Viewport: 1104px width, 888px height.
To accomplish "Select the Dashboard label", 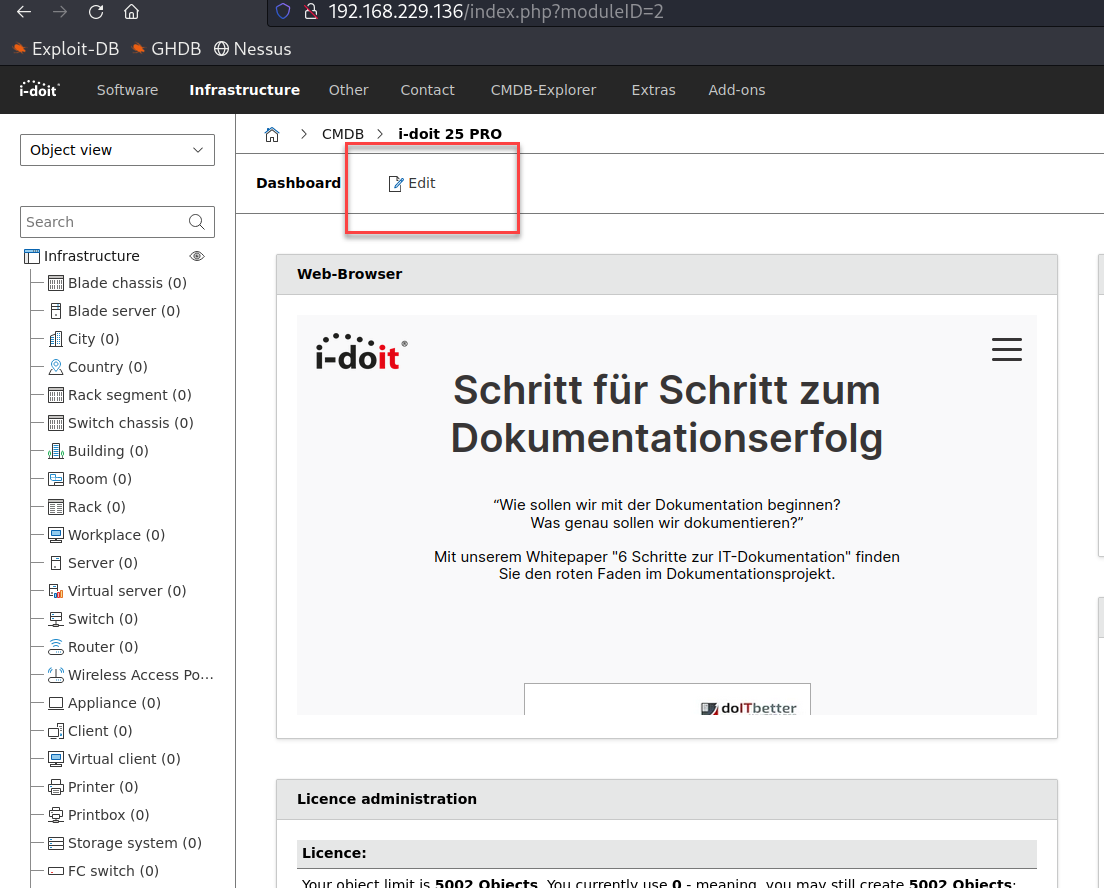I will click(x=299, y=183).
